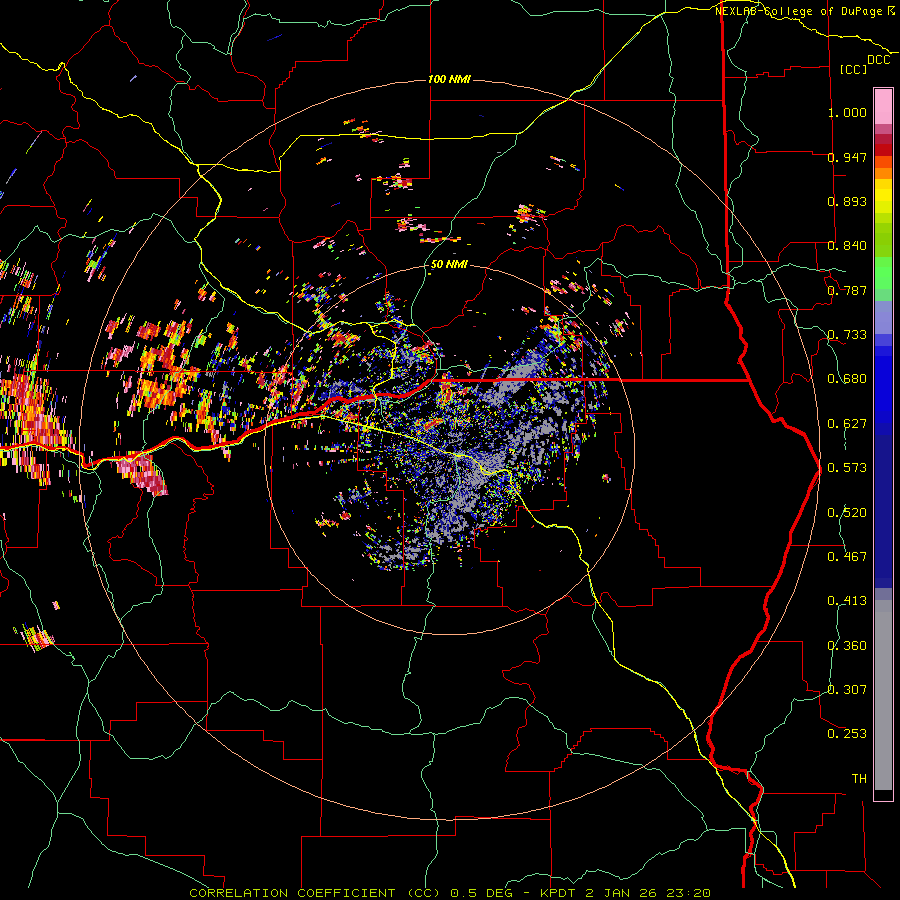Click the bright green segment of color bar
Screen dimensions: 900x900
point(883,273)
